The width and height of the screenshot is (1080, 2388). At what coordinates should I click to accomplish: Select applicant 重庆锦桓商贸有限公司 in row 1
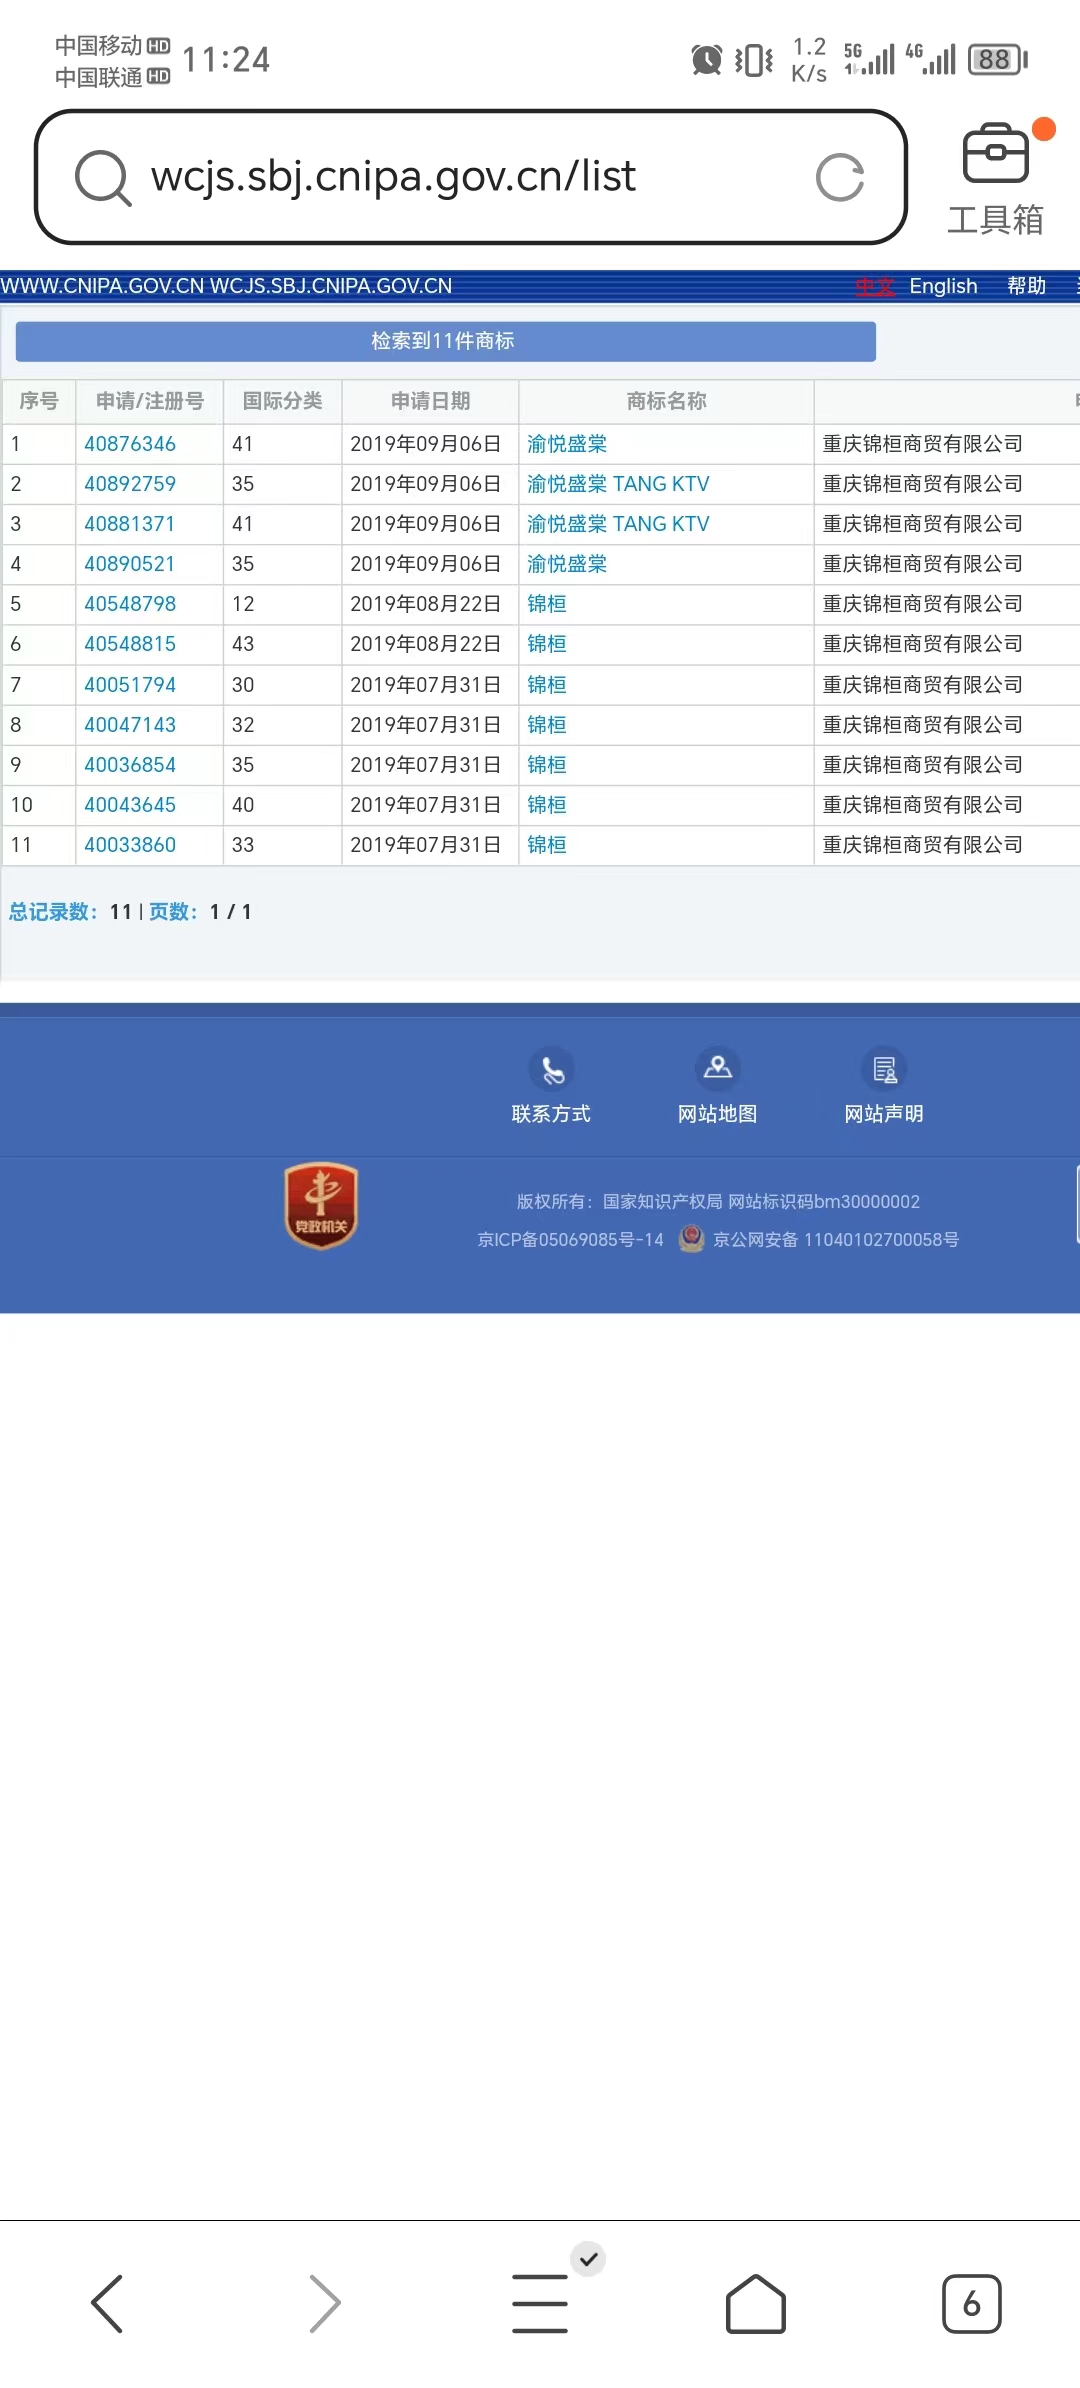click(923, 444)
